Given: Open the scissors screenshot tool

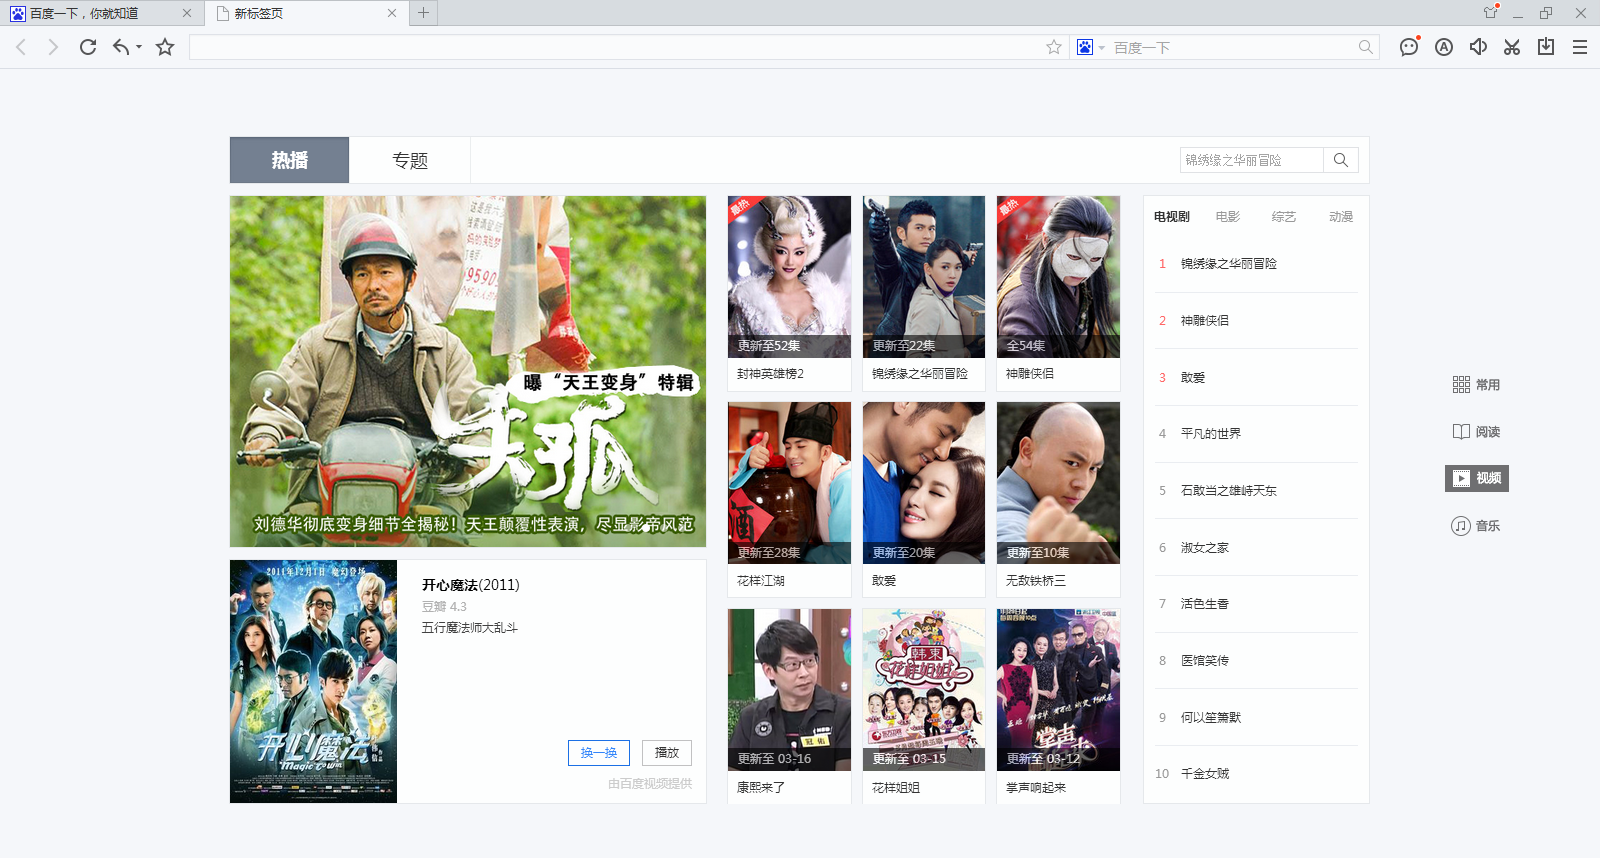Looking at the screenshot, I should [1512, 47].
